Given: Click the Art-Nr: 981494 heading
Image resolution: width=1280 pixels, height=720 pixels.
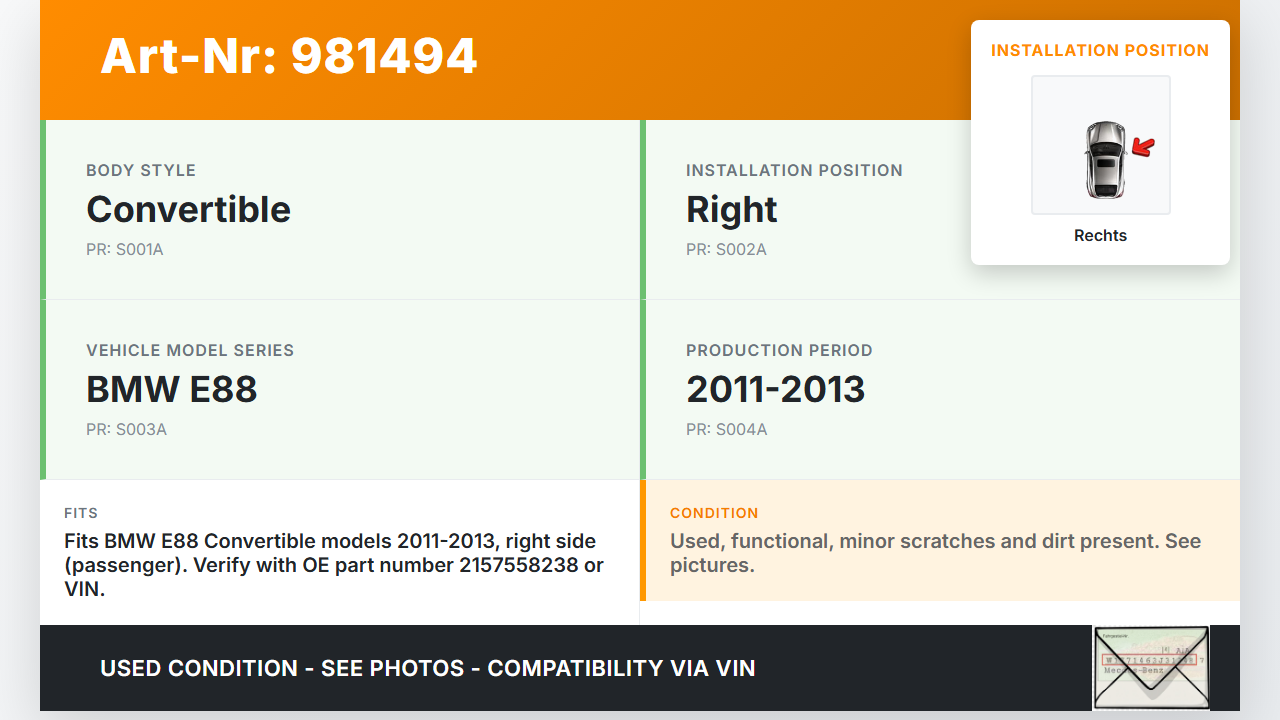Looking at the screenshot, I should [x=289, y=57].
